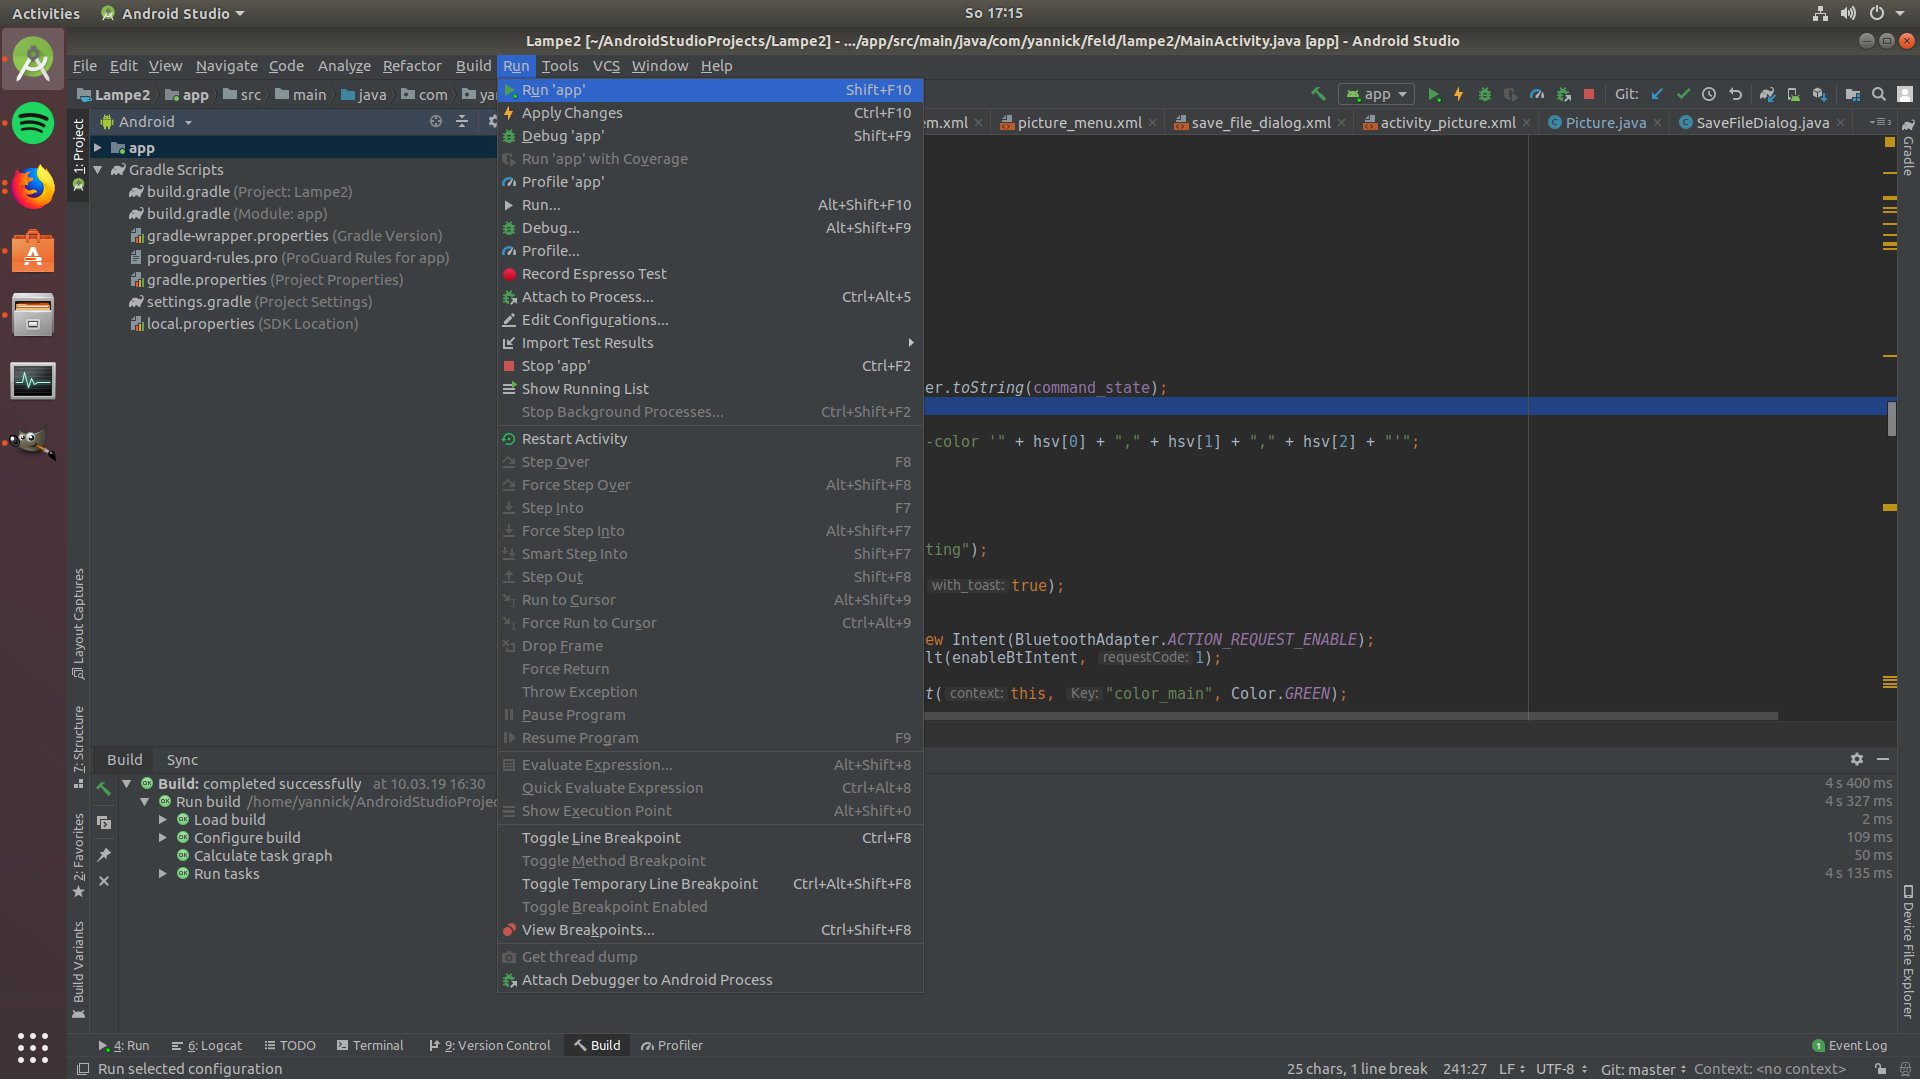Switch to the Picture.java editor tab
Image resolution: width=1920 pixels, height=1079 pixels.
point(1605,123)
